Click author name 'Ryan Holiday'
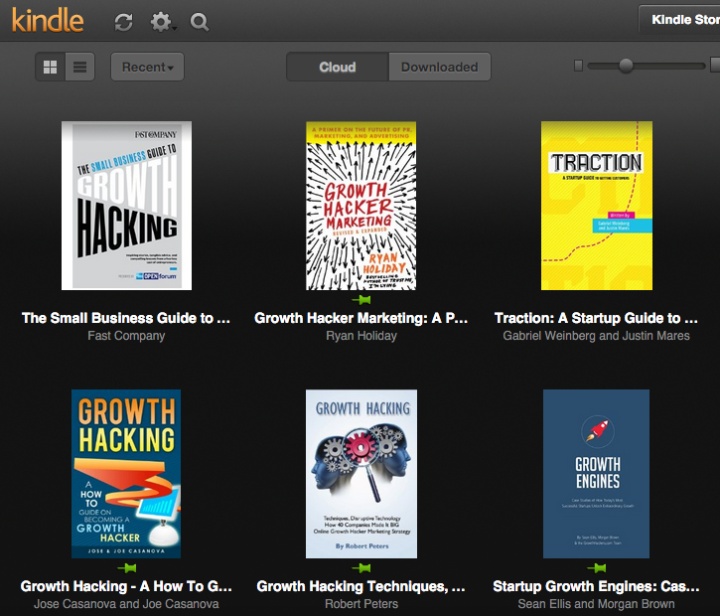The height and width of the screenshot is (616, 720). pos(361,336)
